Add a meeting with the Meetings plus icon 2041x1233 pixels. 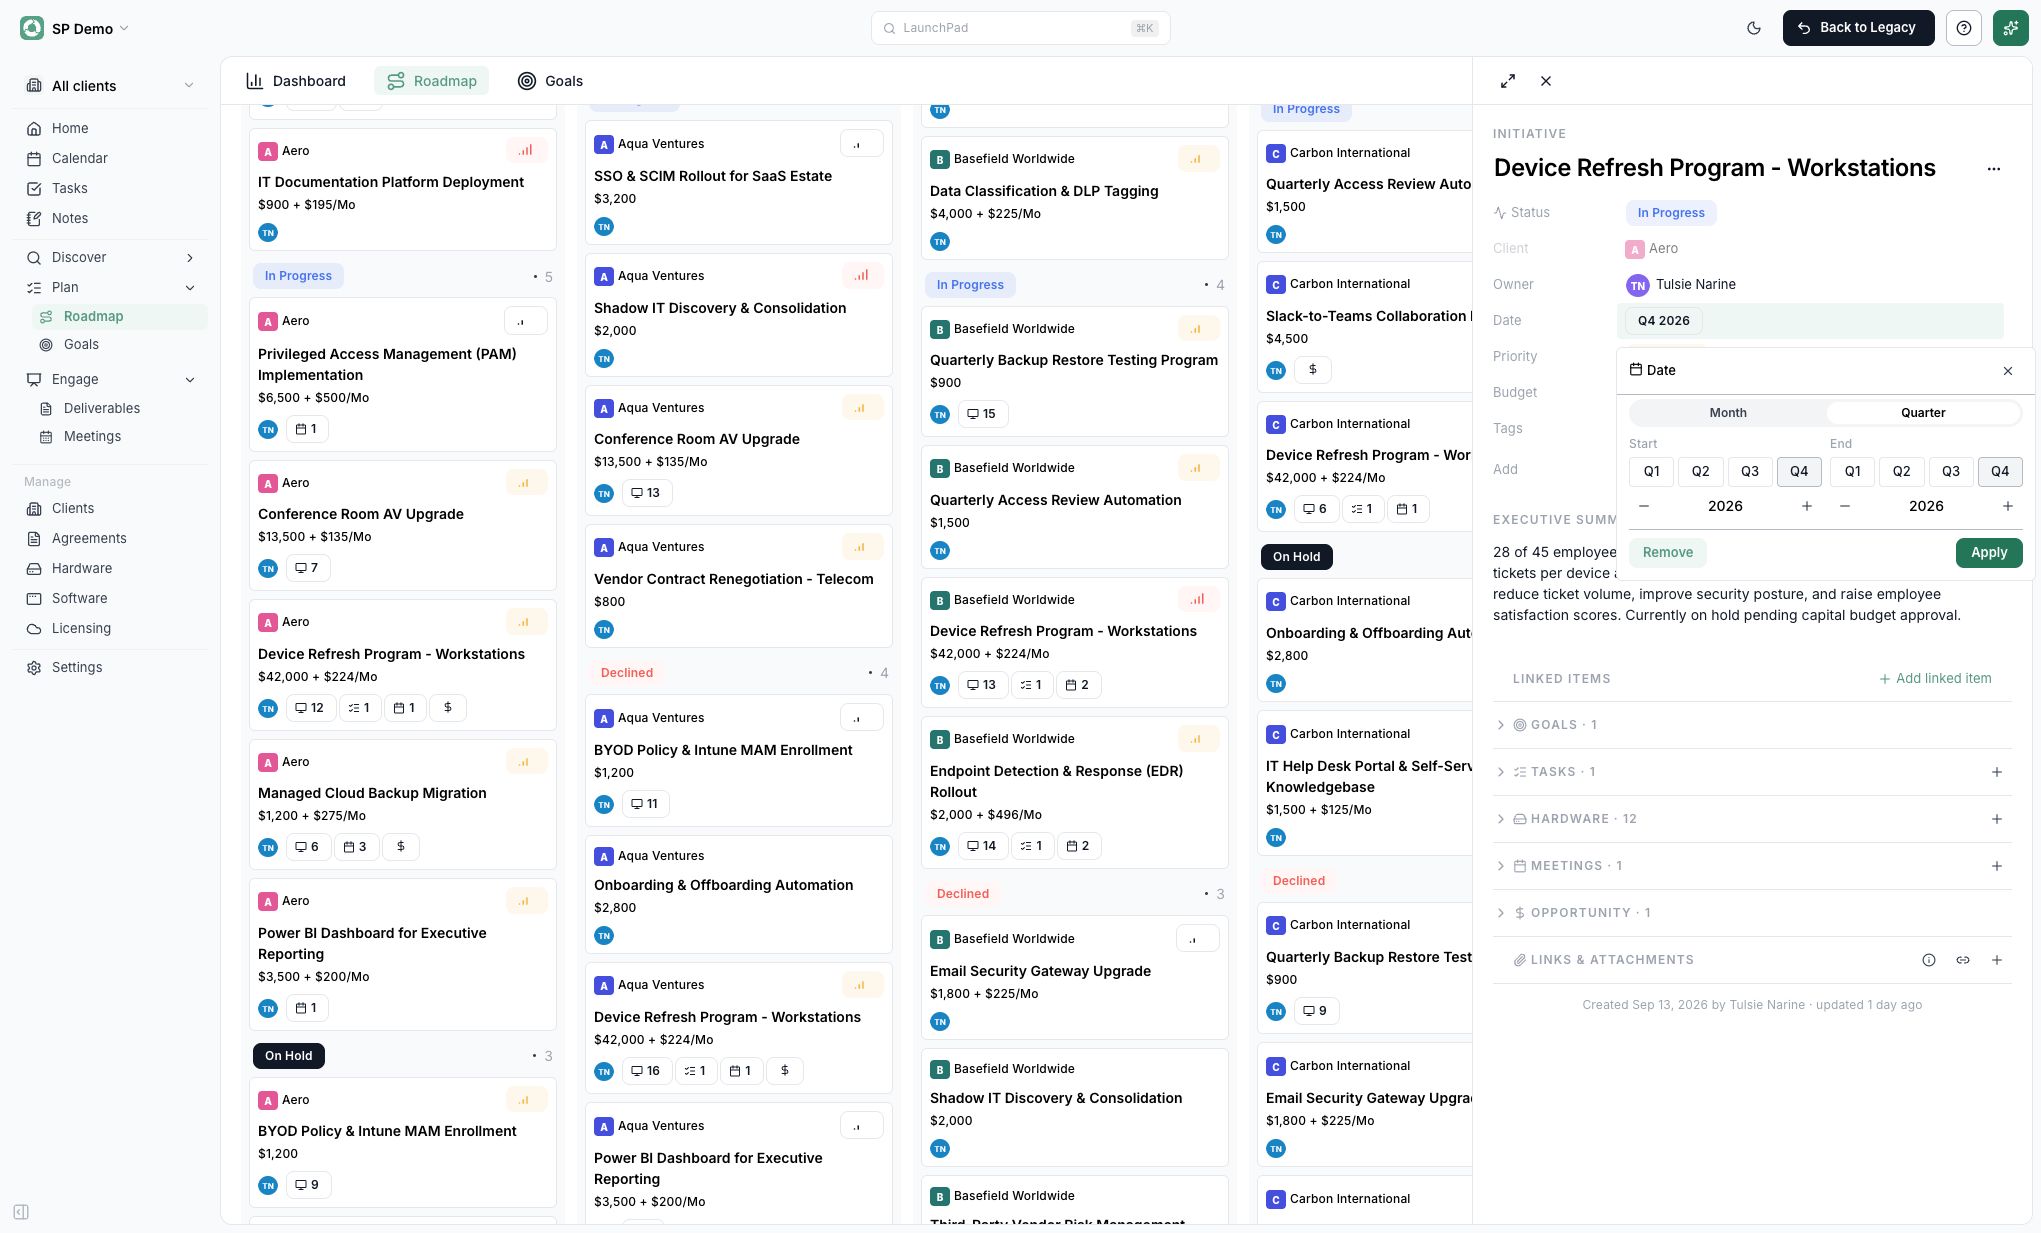click(1997, 866)
